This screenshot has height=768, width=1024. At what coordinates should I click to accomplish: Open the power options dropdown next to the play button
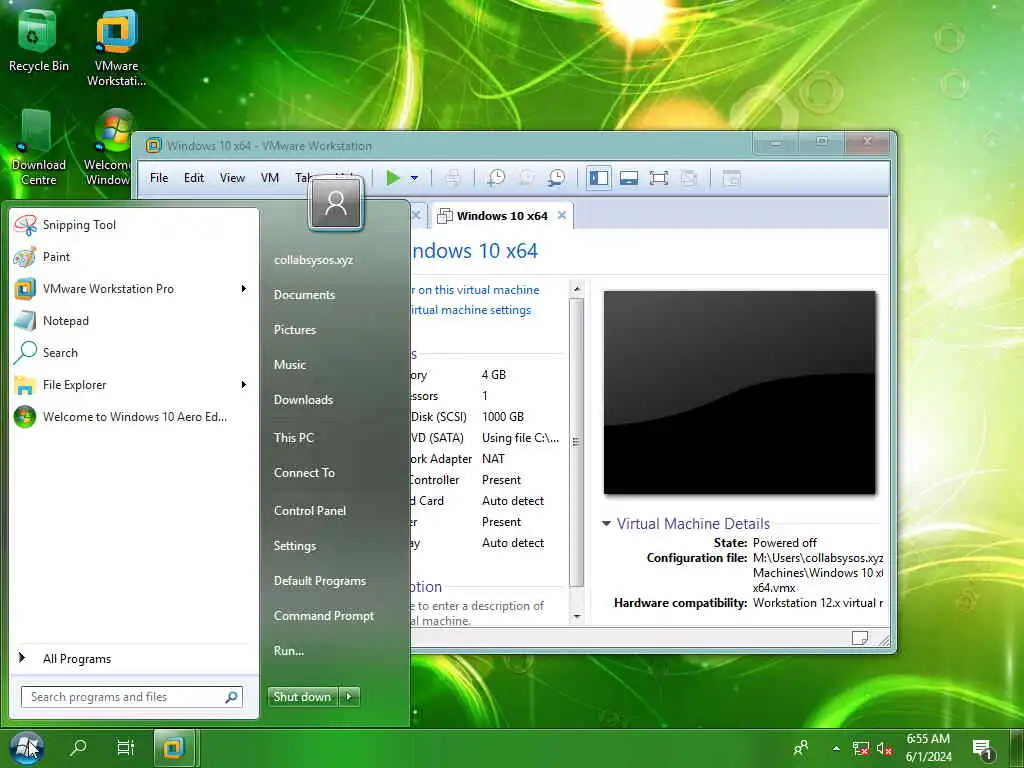(x=414, y=178)
